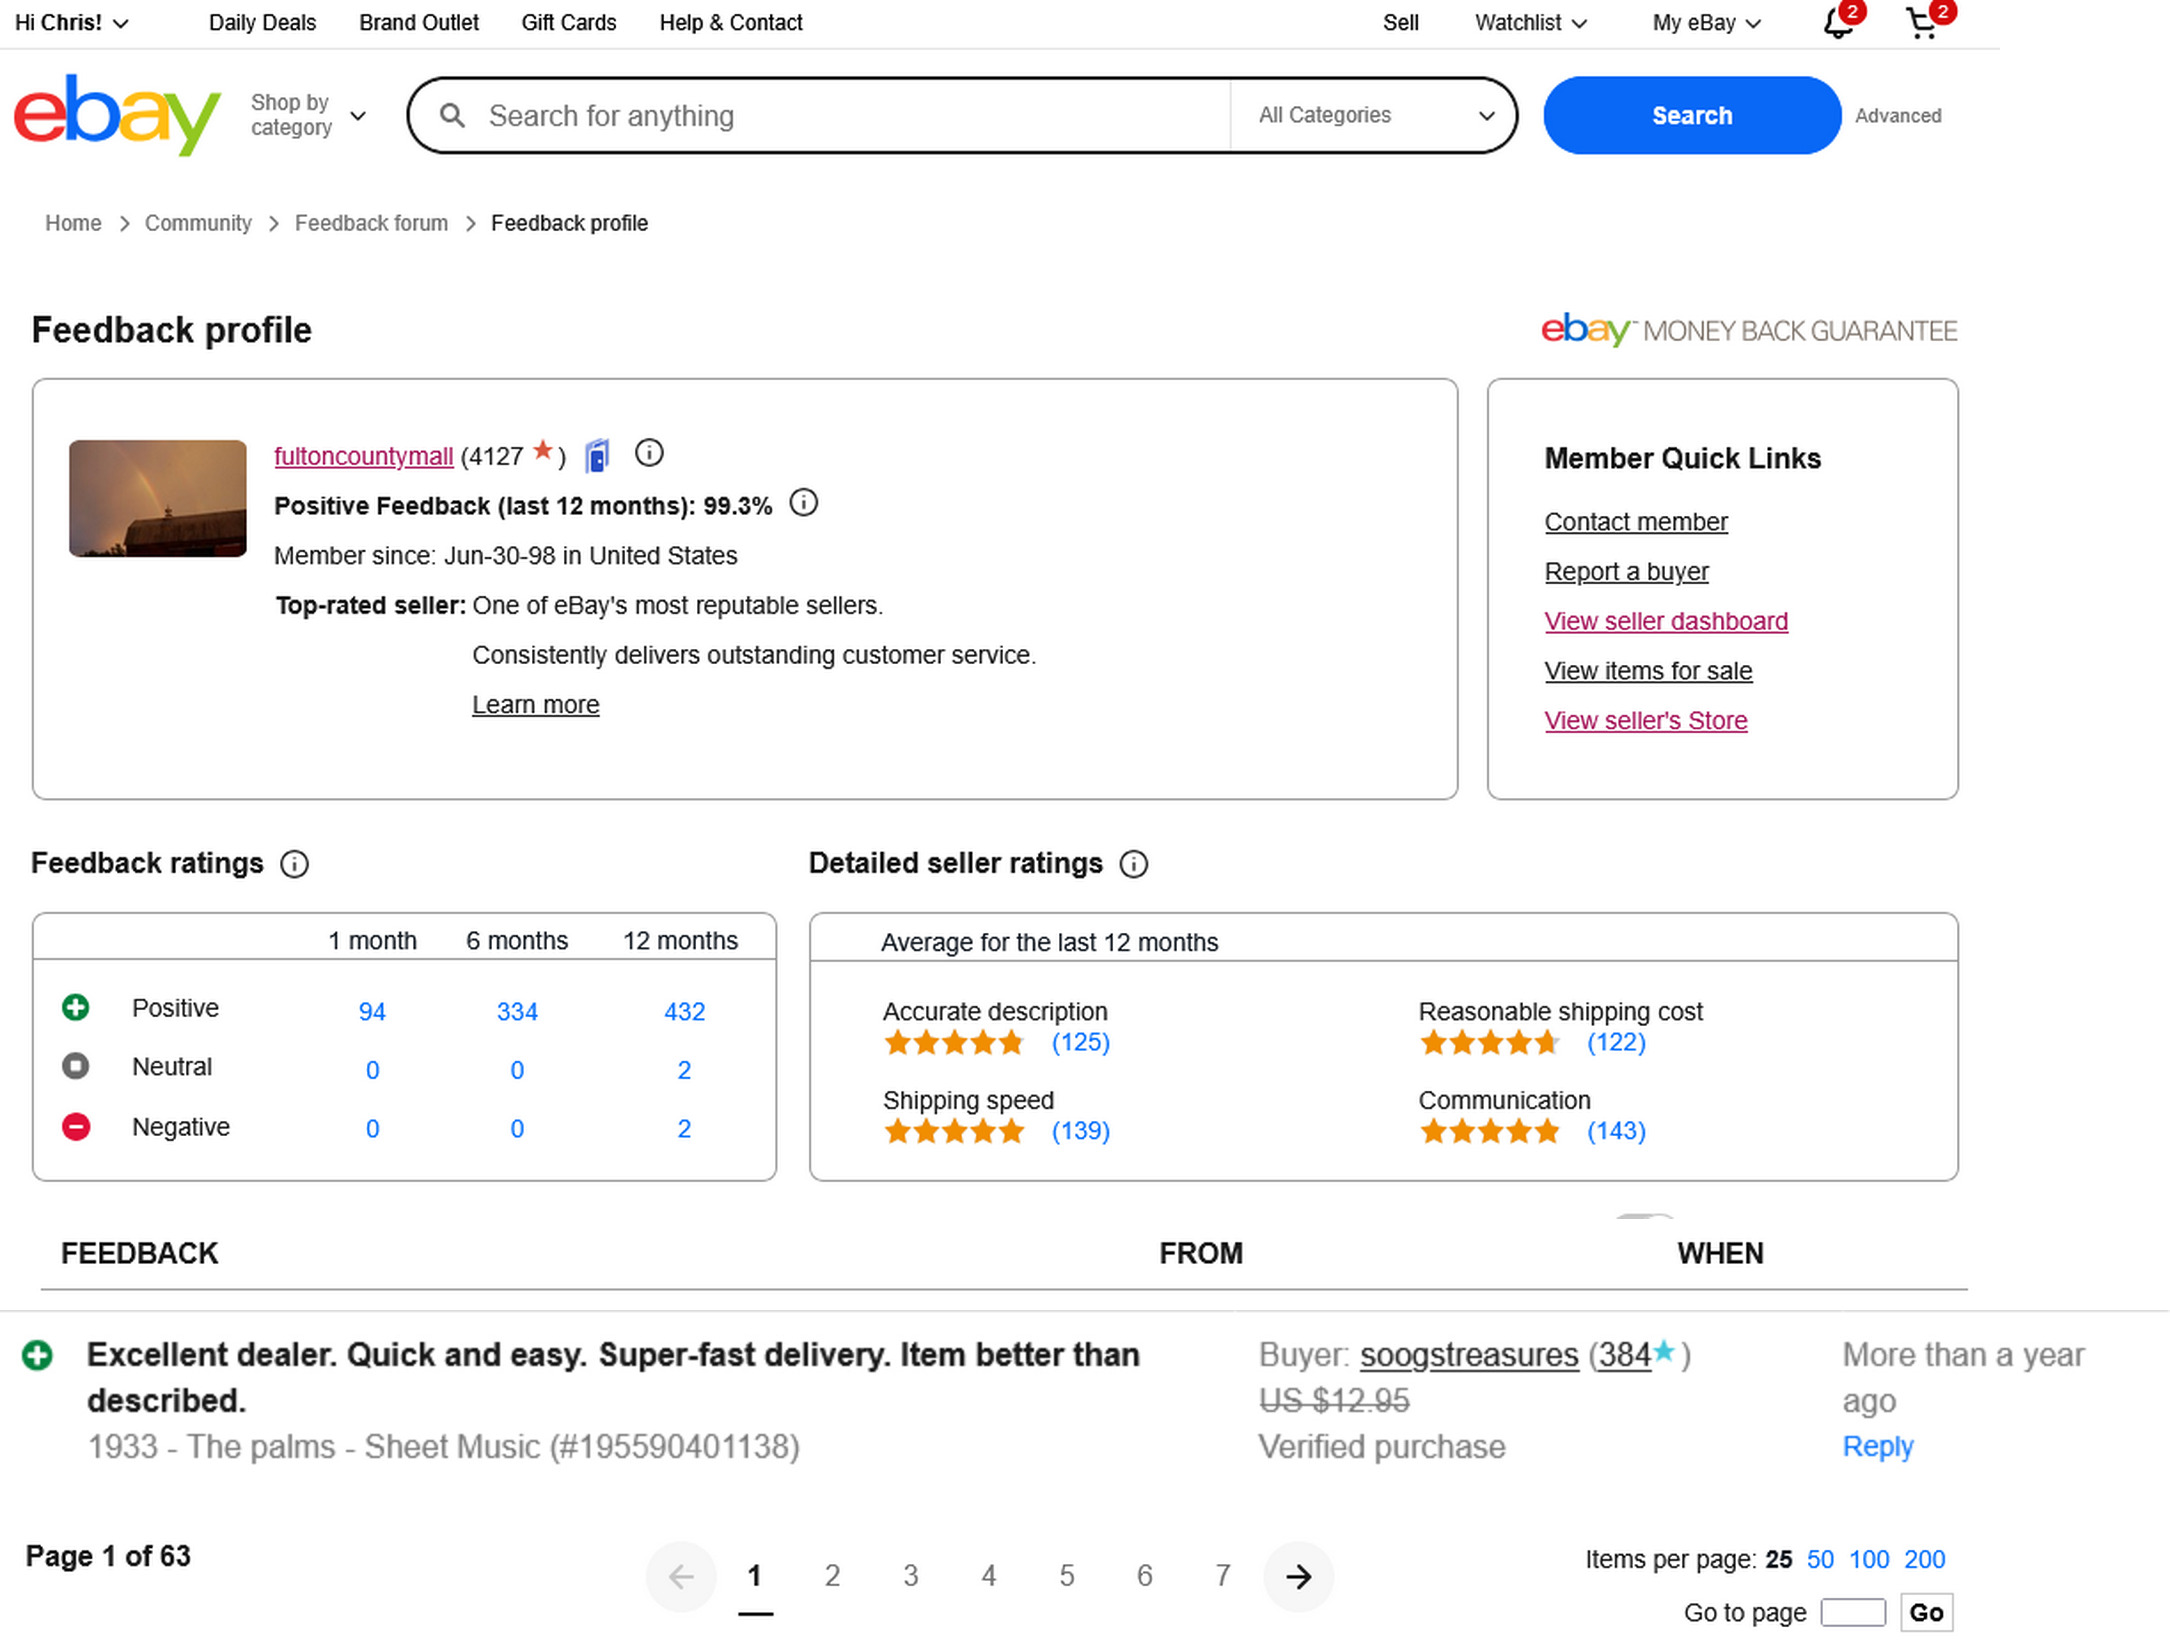Click the info icon beside Detailed seller ratings
The height and width of the screenshot is (1648, 2170).
click(x=1133, y=864)
